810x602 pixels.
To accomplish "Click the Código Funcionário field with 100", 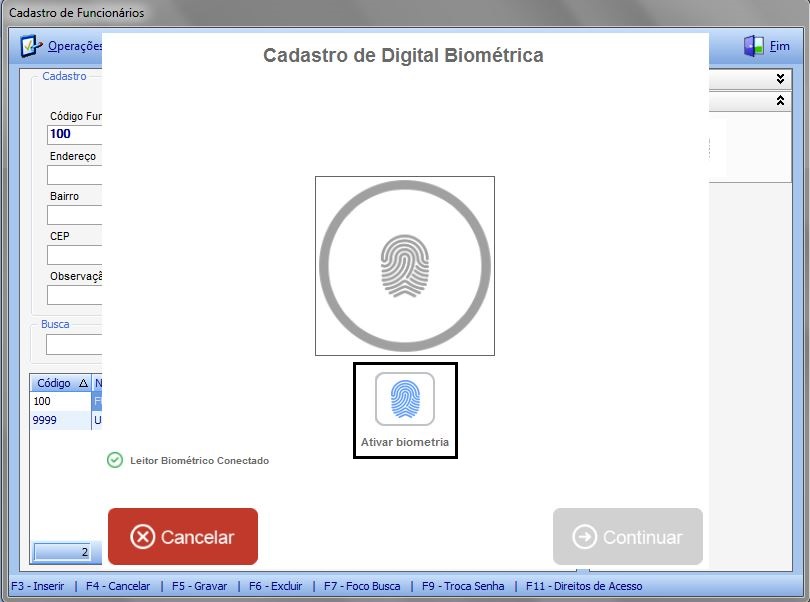I will click(x=75, y=134).
